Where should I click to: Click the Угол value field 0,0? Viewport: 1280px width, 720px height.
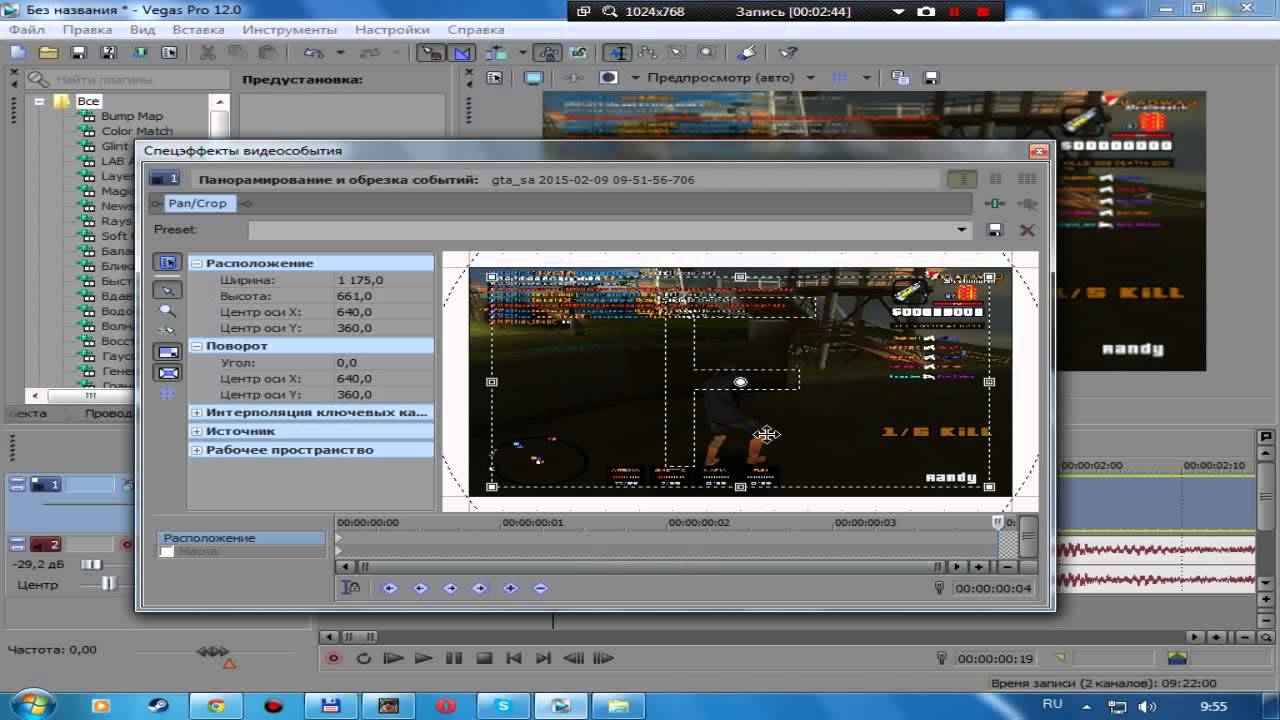384,363
